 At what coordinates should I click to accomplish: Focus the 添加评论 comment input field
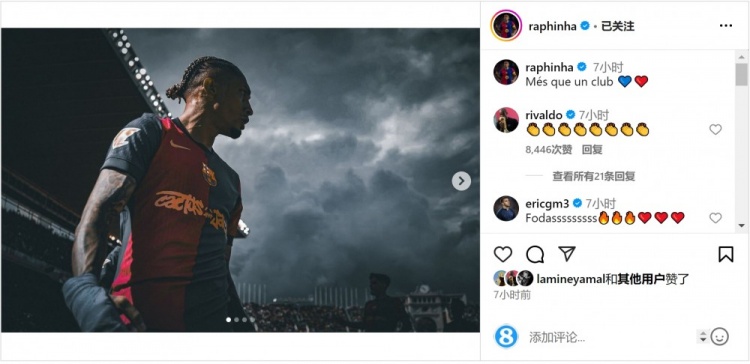click(612, 337)
